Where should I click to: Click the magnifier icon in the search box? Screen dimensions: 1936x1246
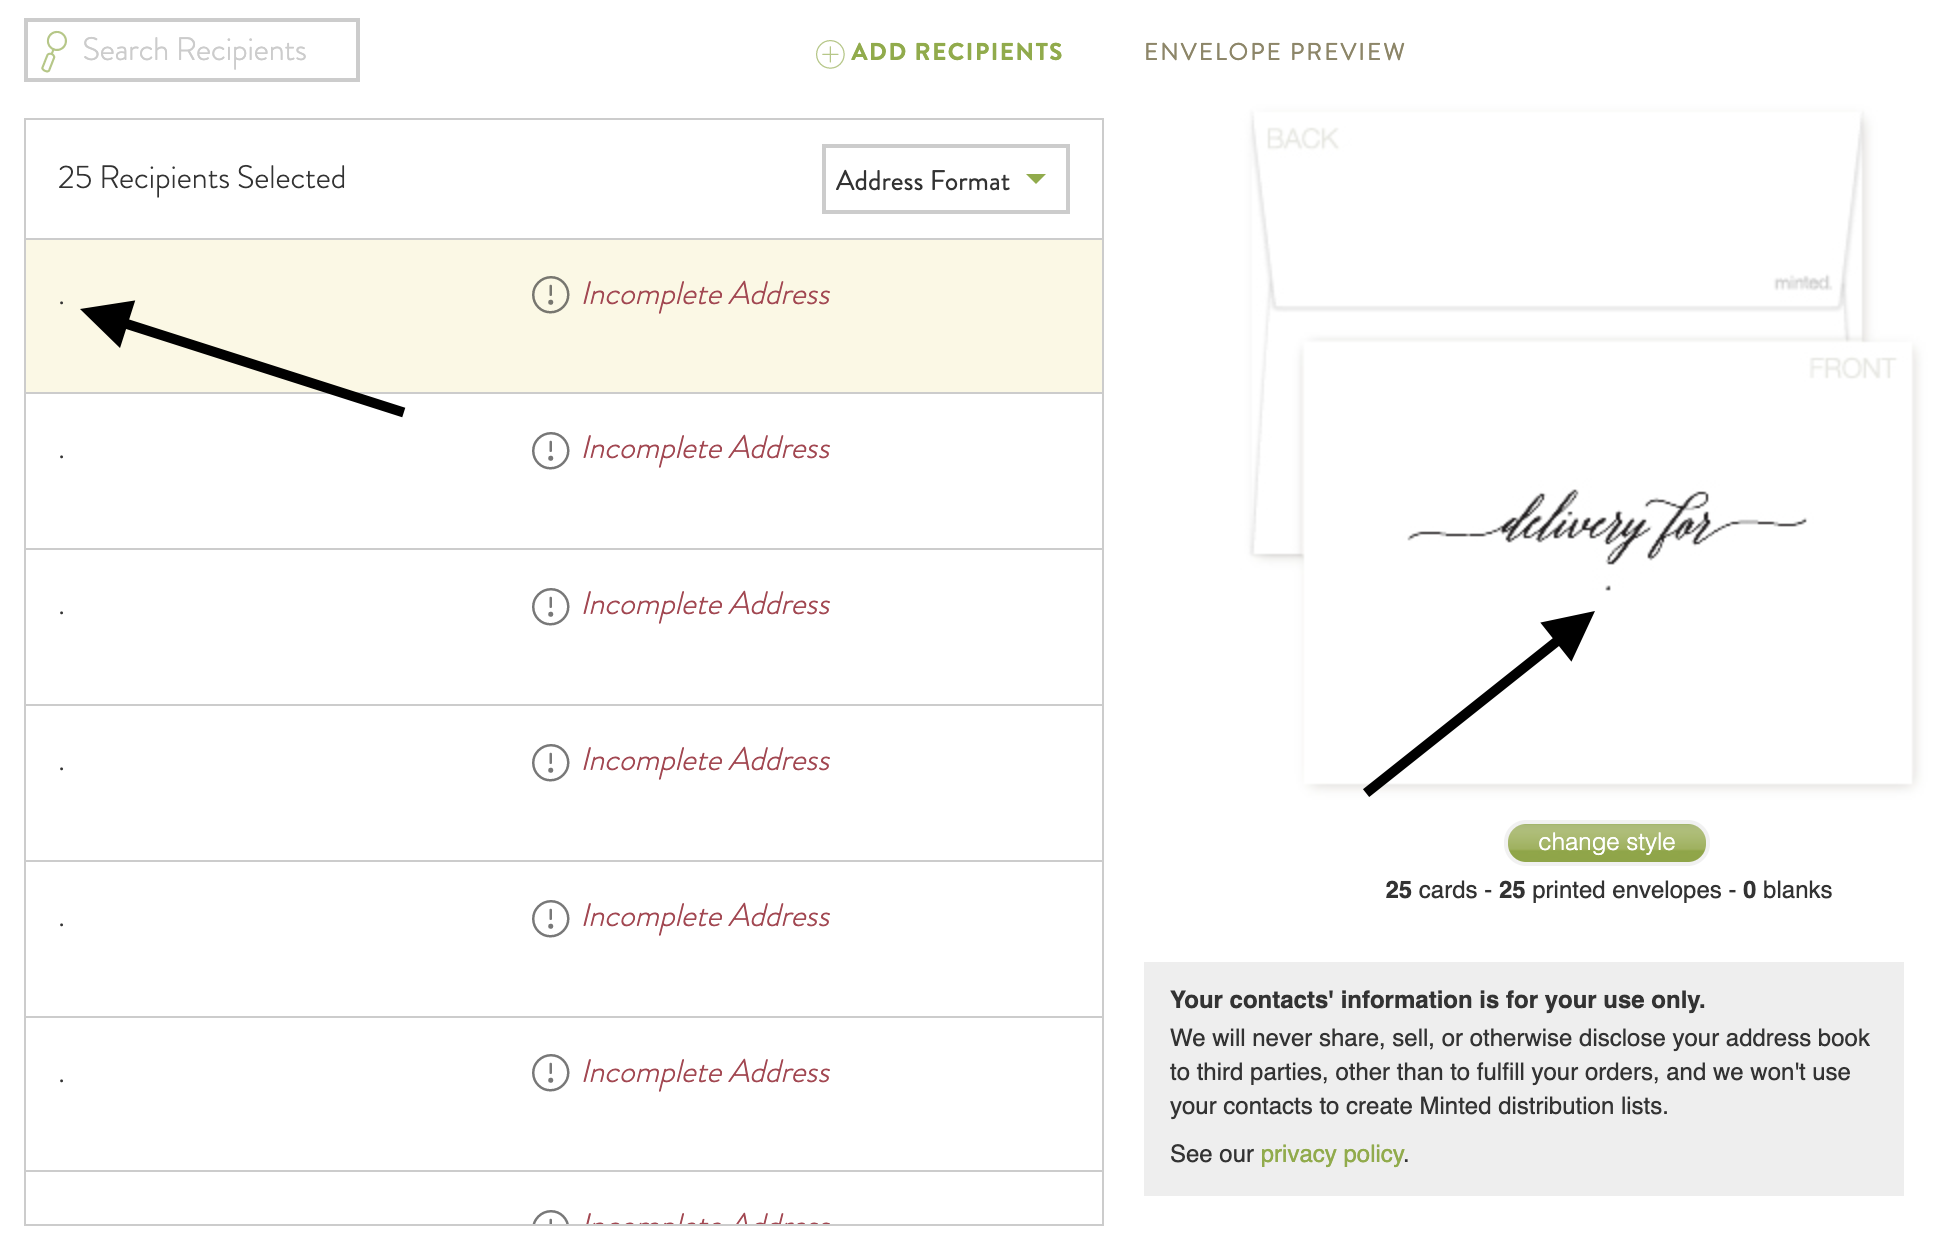[54, 51]
